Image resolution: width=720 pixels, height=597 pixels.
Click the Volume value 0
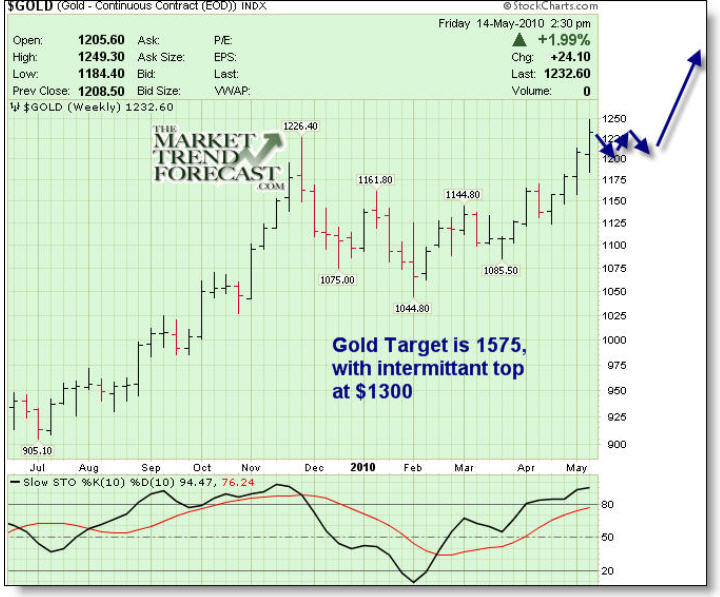pos(587,91)
